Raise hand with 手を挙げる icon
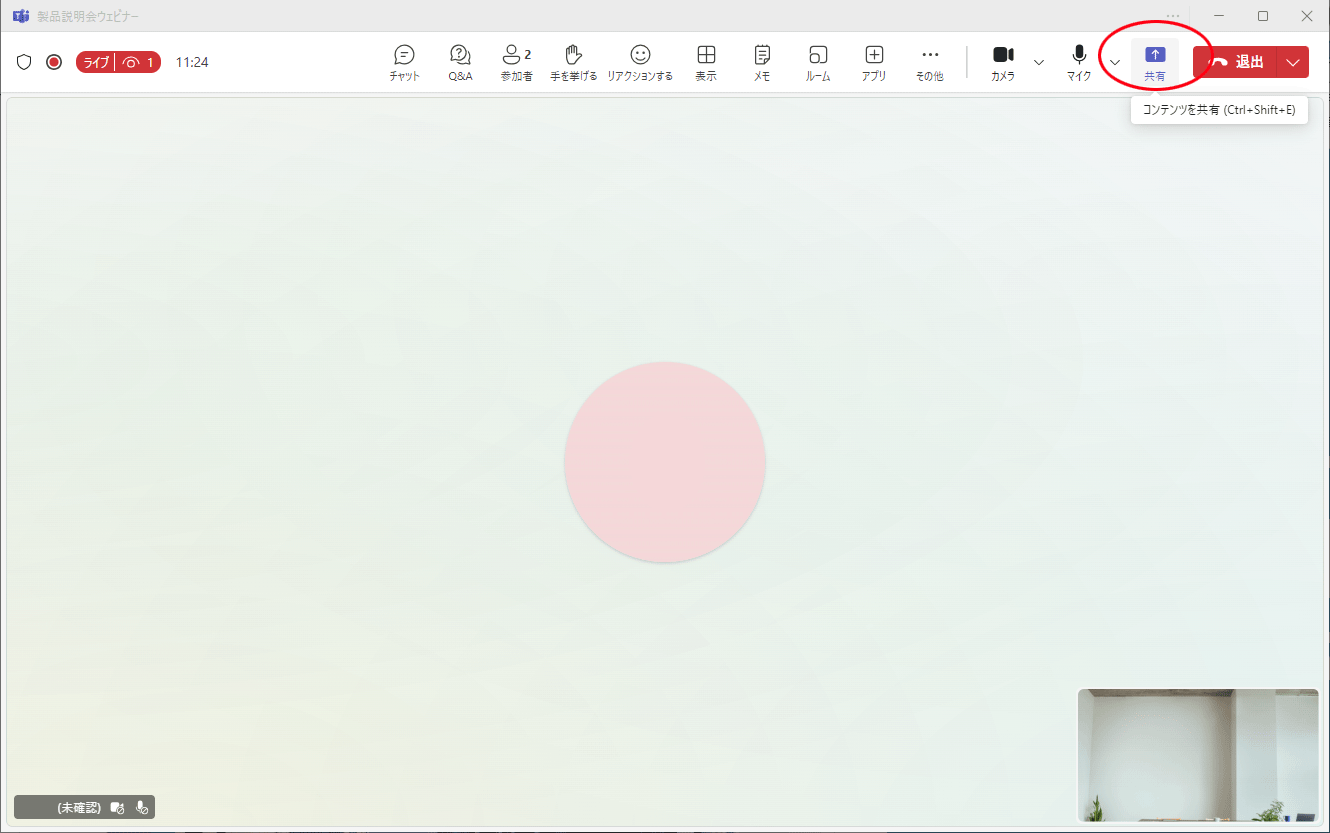This screenshot has width=1330, height=833. tap(573, 62)
